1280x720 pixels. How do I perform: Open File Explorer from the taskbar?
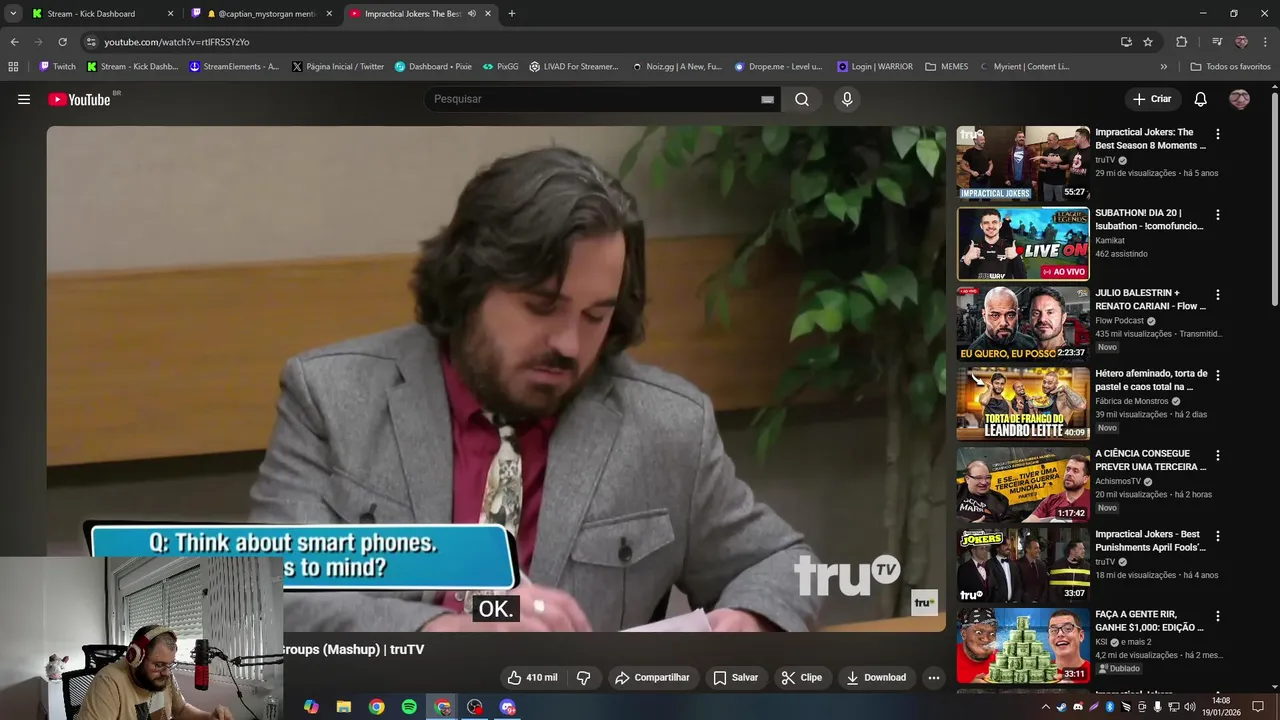tap(344, 707)
